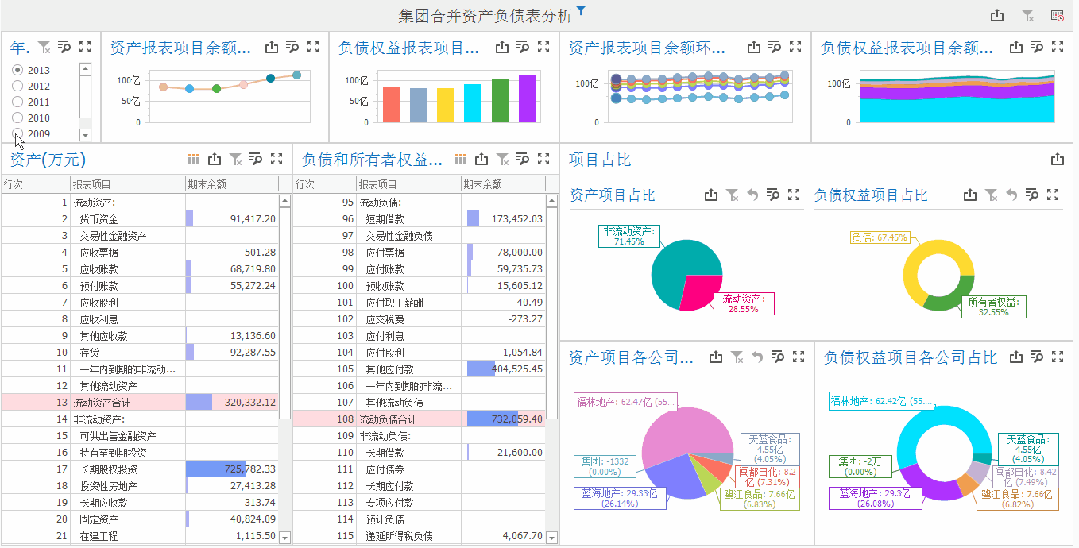Image resolution: width=1079 pixels, height=548 pixels.
Task: Click blue filter funnel beside dashboard title
Action: click(x=581, y=11)
